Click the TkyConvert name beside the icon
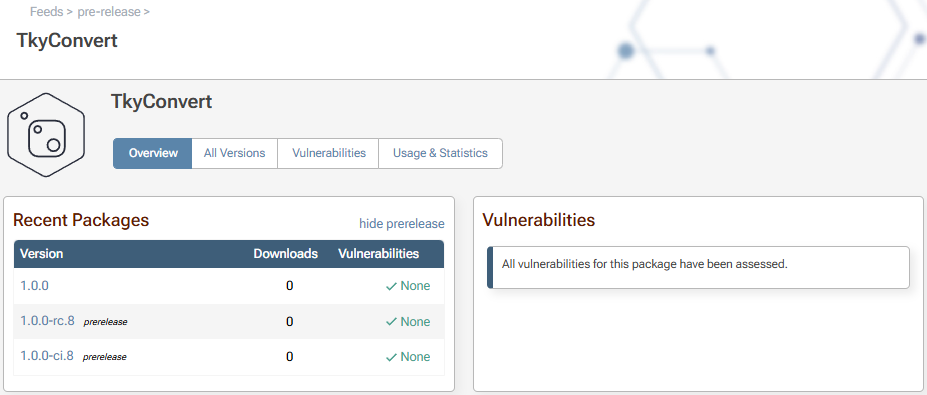The image size is (927, 395). click(161, 102)
